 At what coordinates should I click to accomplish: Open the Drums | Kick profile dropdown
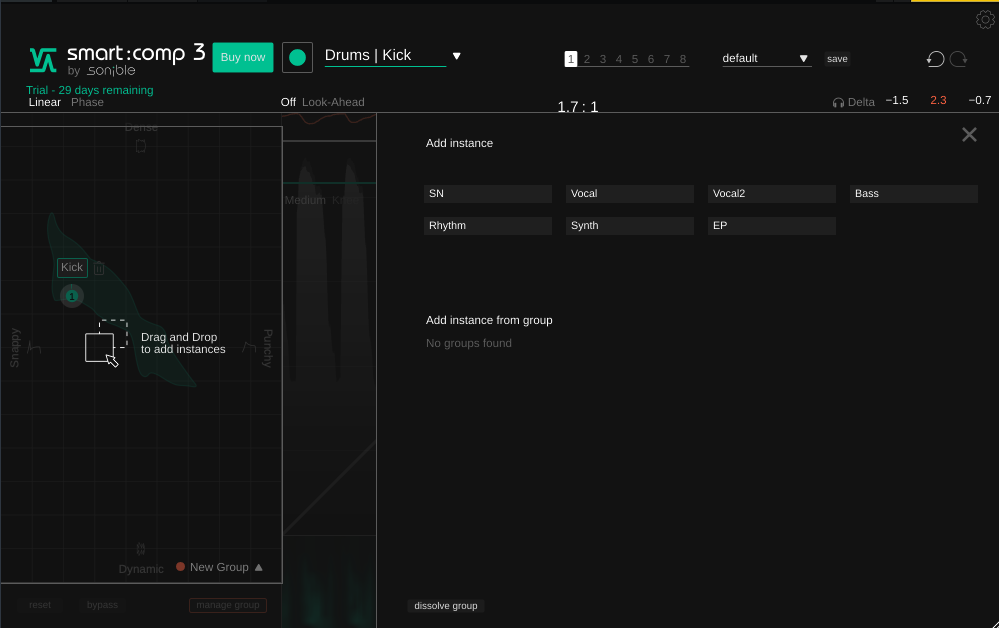pos(456,56)
